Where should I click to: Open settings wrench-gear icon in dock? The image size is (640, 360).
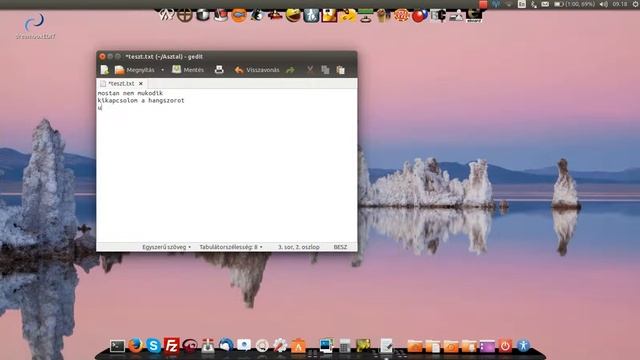click(280, 346)
